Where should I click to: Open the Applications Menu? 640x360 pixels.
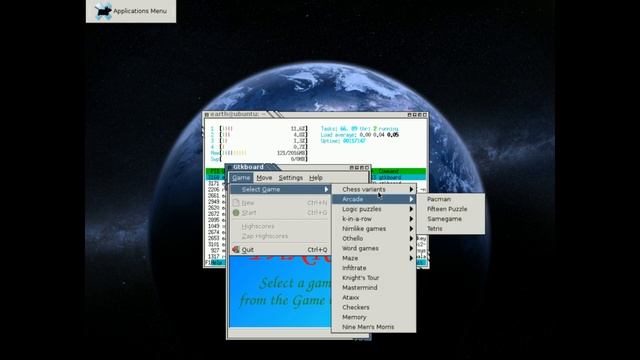[131, 11]
